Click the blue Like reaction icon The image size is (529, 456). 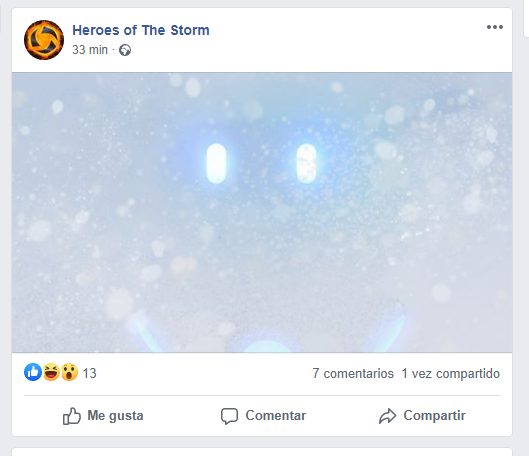pos(33,372)
